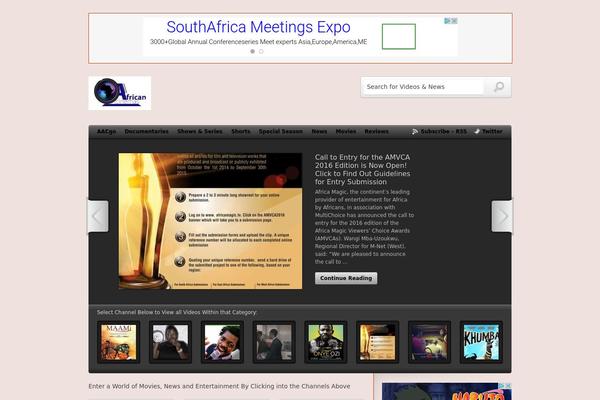Open the Reviews menu item
This screenshot has width=600, height=400.
coord(377,131)
